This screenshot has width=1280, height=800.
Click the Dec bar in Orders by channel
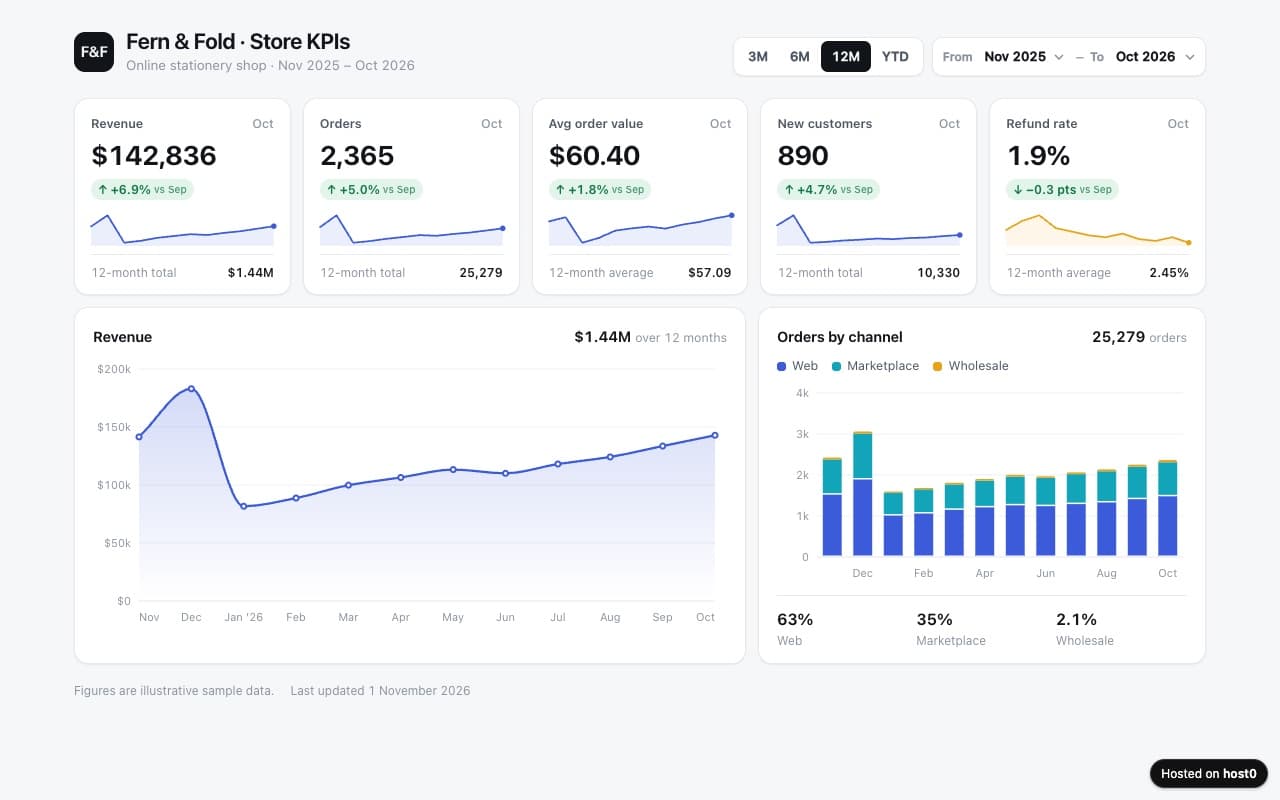[862, 494]
